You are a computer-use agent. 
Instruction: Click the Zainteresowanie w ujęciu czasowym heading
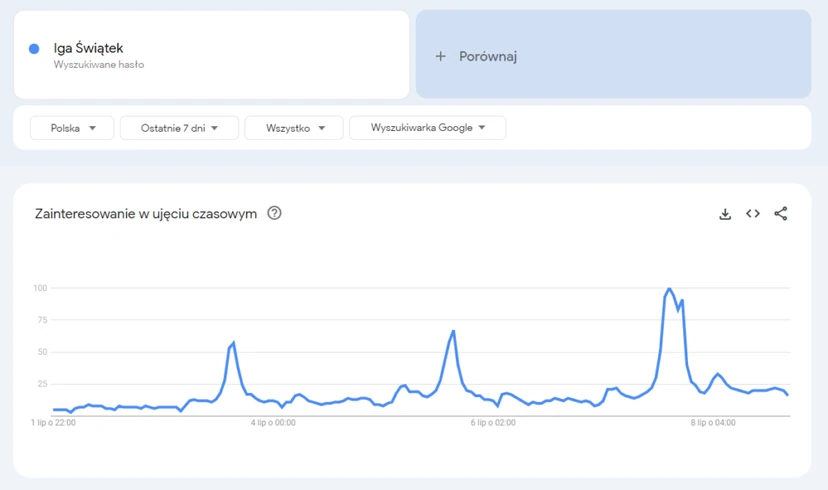tap(146, 214)
